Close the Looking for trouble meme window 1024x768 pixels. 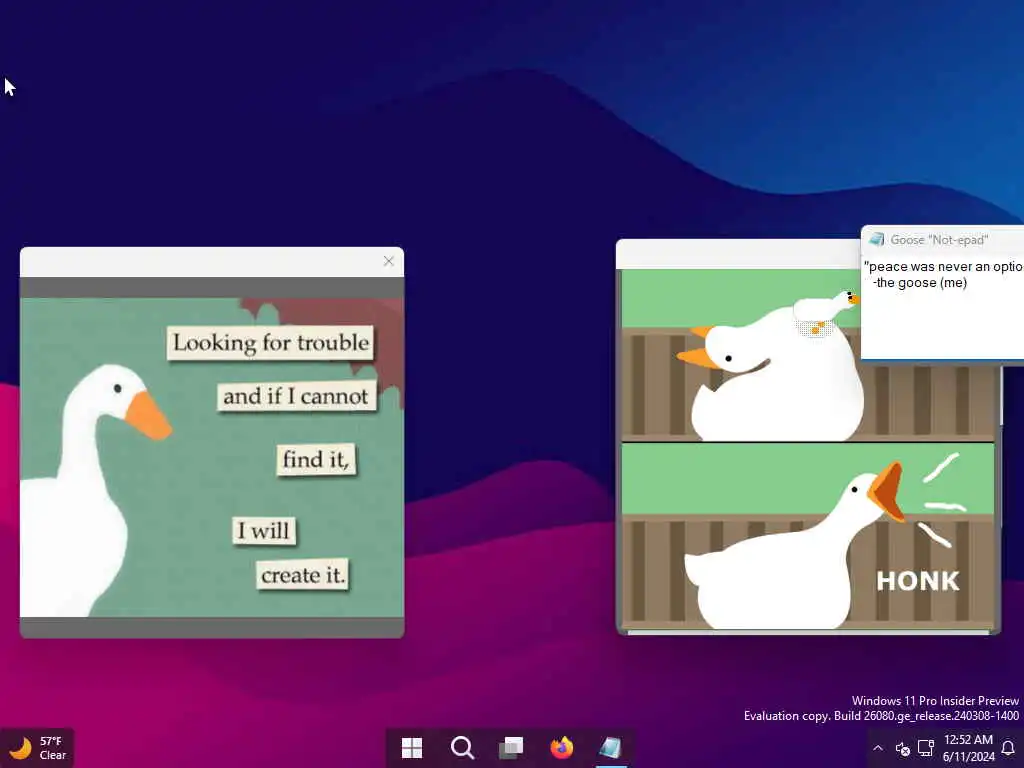[x=389, y=261]
